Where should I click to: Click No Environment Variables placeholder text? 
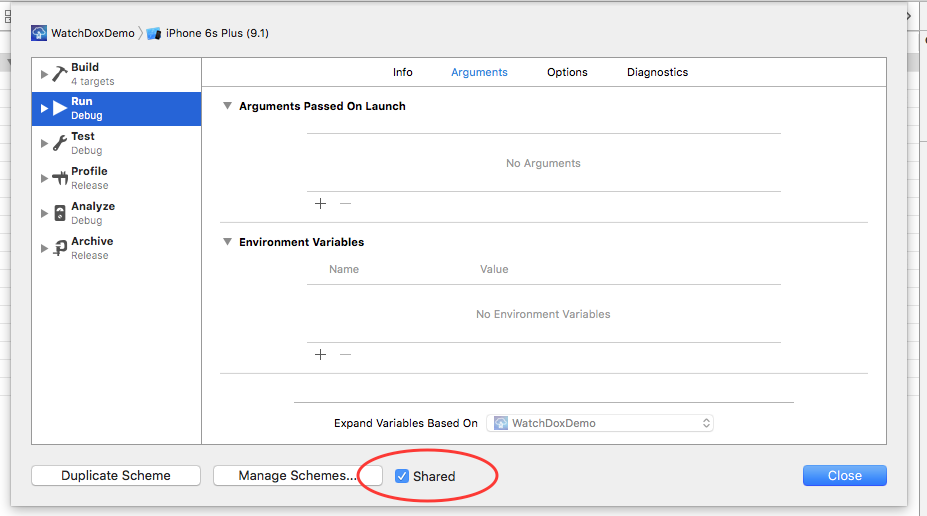pos(543,314)
